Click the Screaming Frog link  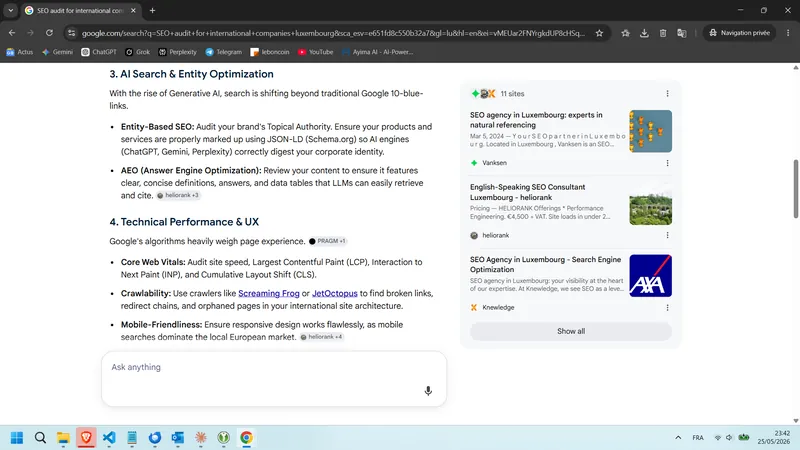pyautogui.click(x=269, y=293)
